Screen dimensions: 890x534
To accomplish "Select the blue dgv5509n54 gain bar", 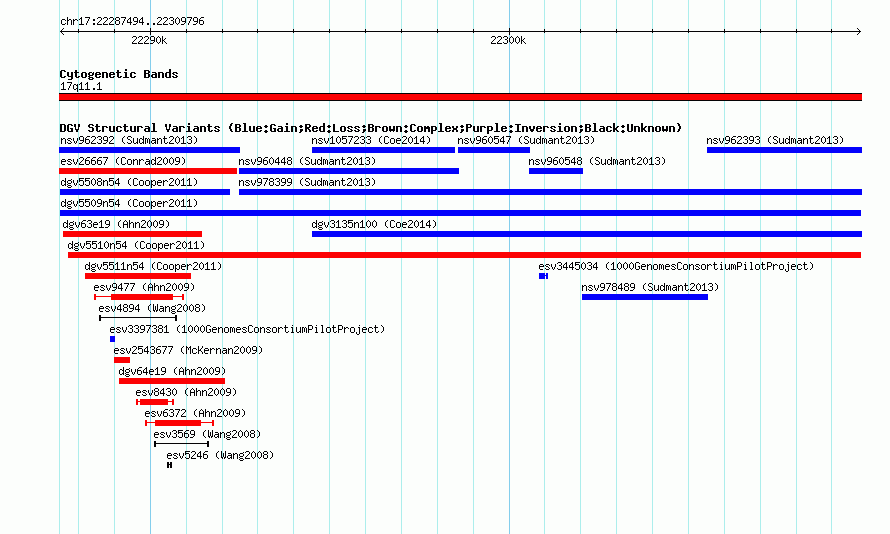I will coord(460,213).
